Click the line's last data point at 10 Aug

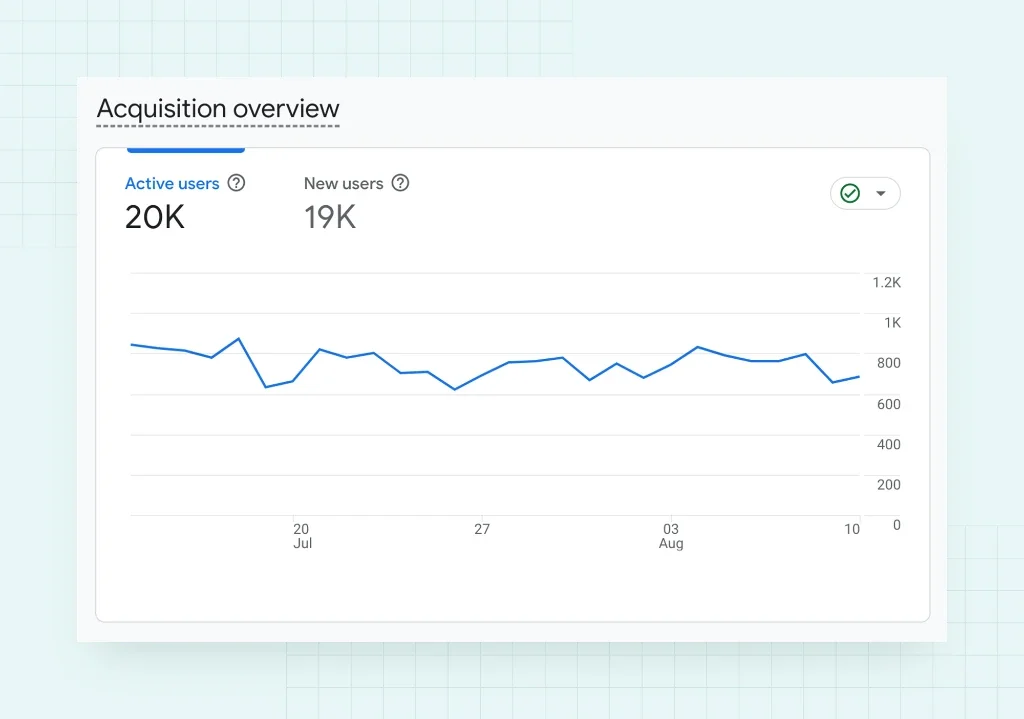[x=859, y=377]
